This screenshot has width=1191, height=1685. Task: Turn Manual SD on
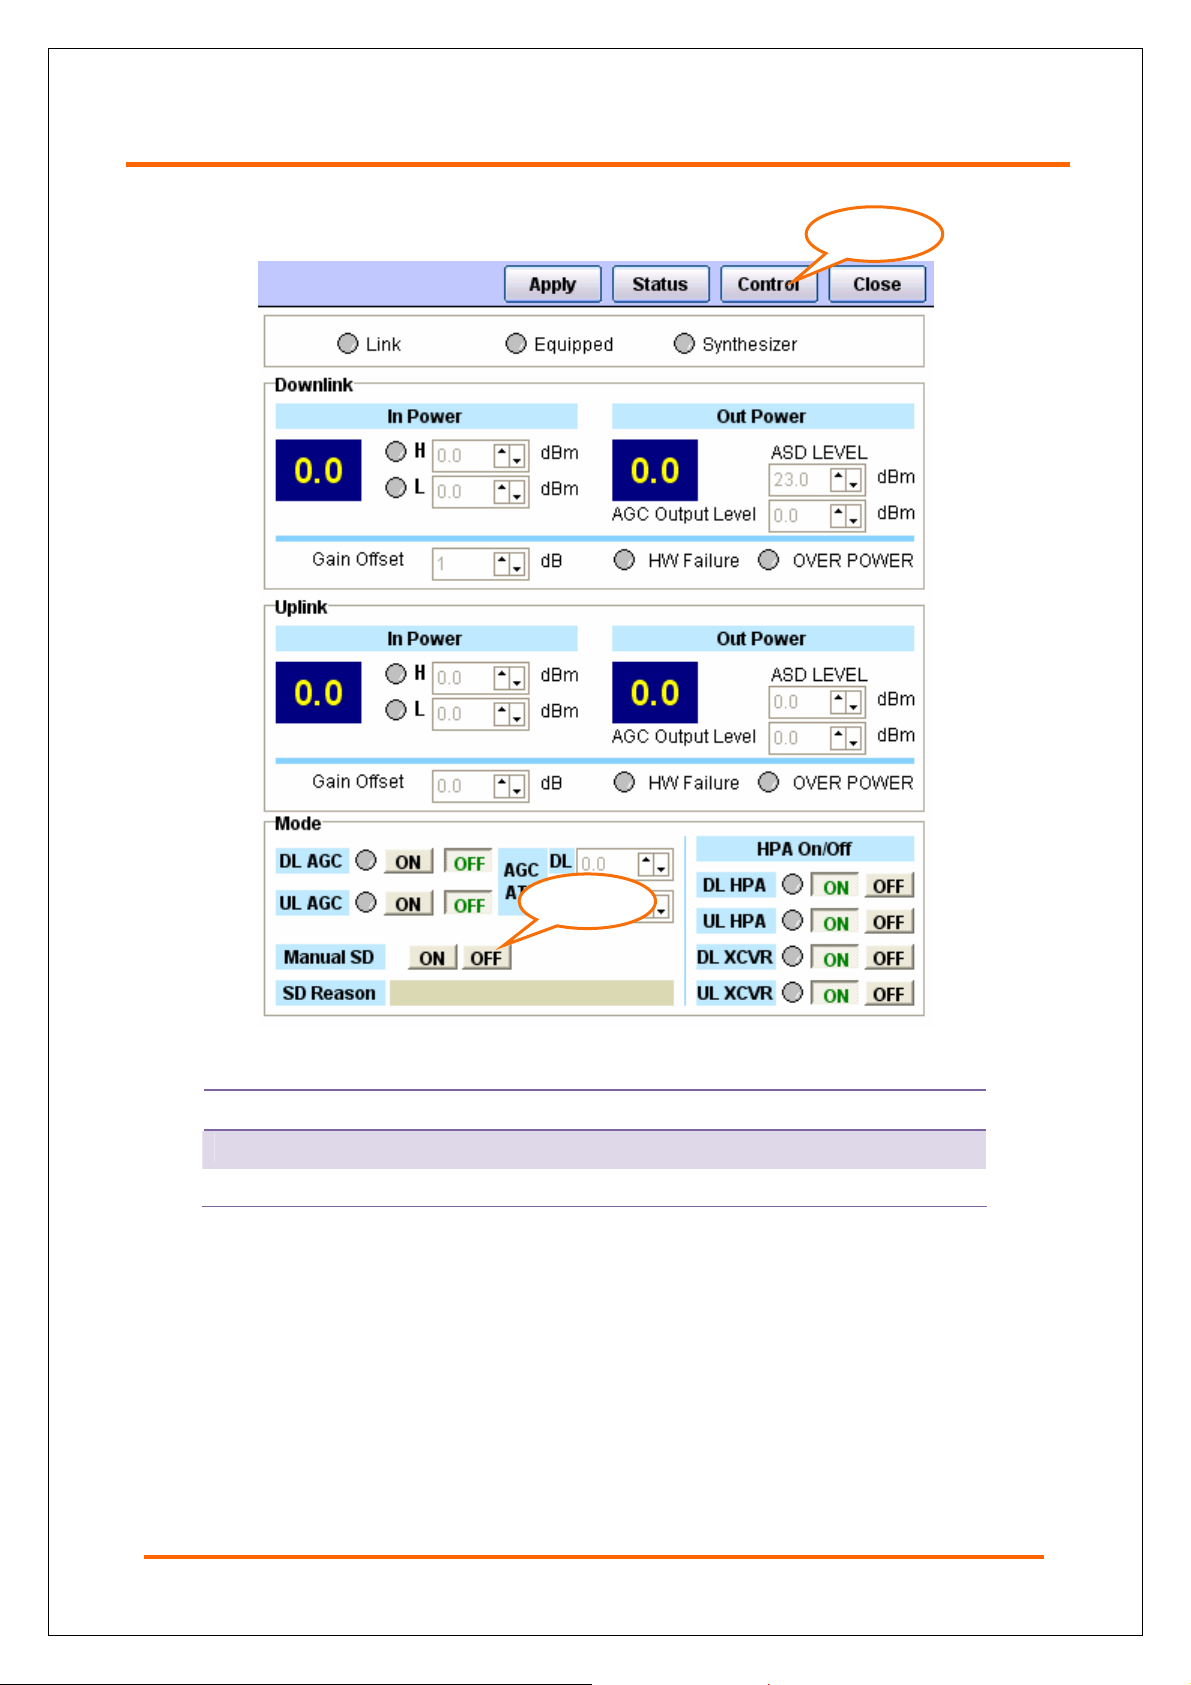coord(432,957)
